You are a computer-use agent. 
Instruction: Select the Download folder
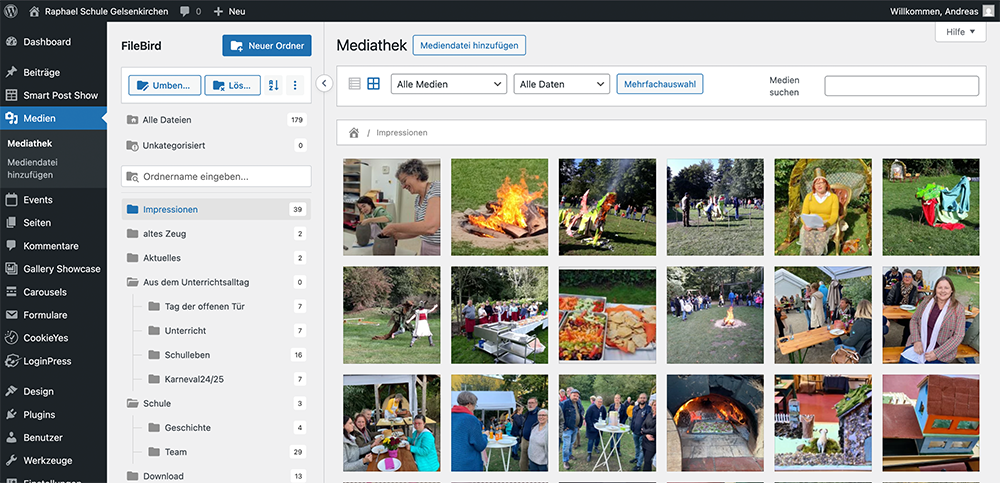[x=216, y=476]
